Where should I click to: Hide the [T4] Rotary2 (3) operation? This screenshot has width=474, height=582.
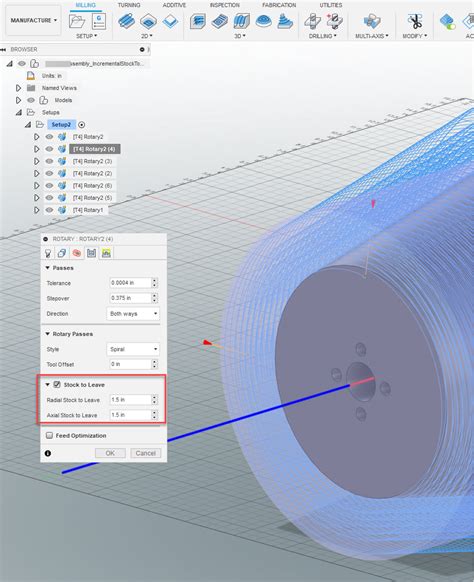[49, 161]
